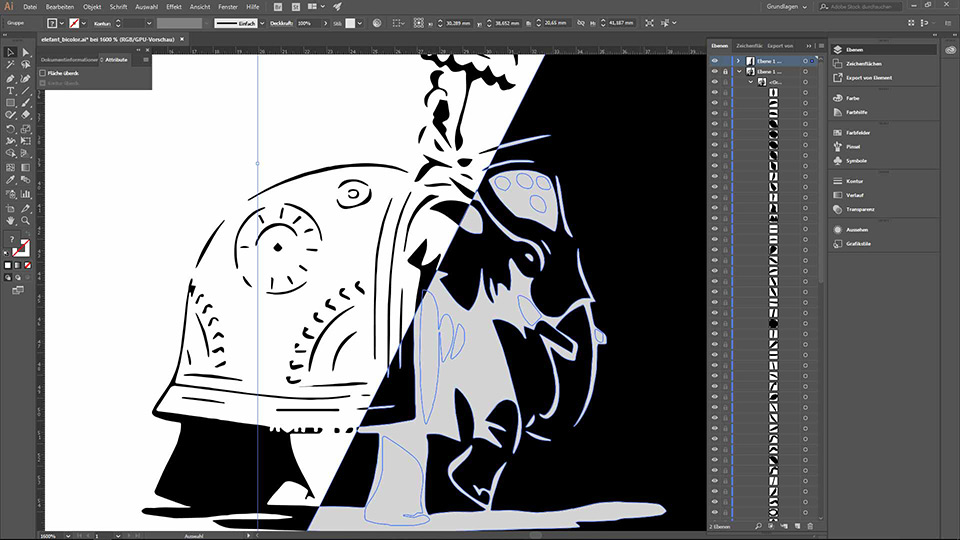Toggle visibility of the group sublayer row
Image resolution: width=960 pixels, height=540 pixels.
tap(714, 82)
